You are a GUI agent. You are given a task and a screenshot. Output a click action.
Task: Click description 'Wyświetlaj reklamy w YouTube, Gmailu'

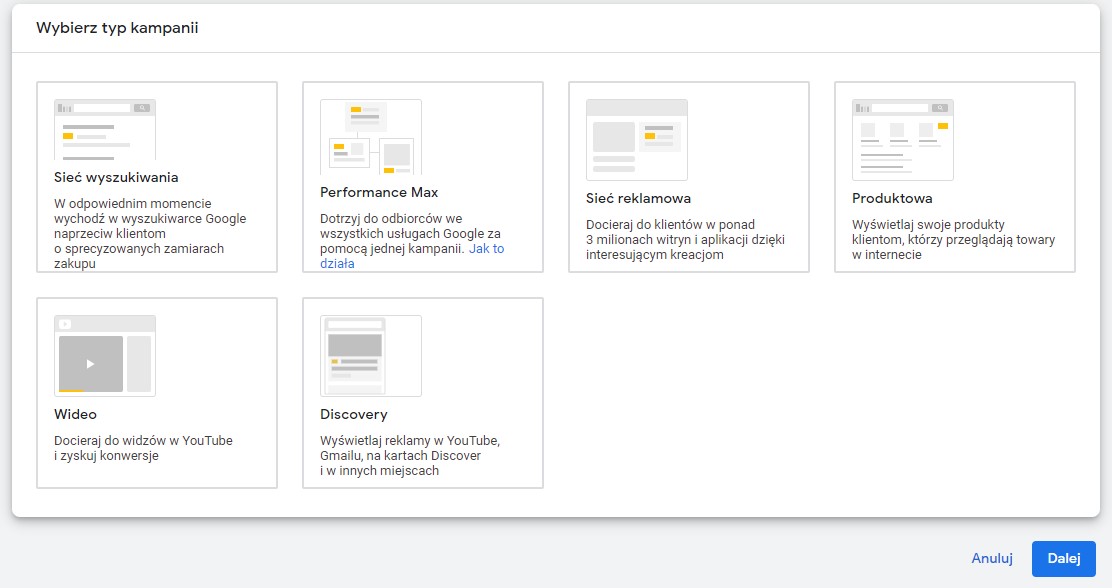[410, 455]
